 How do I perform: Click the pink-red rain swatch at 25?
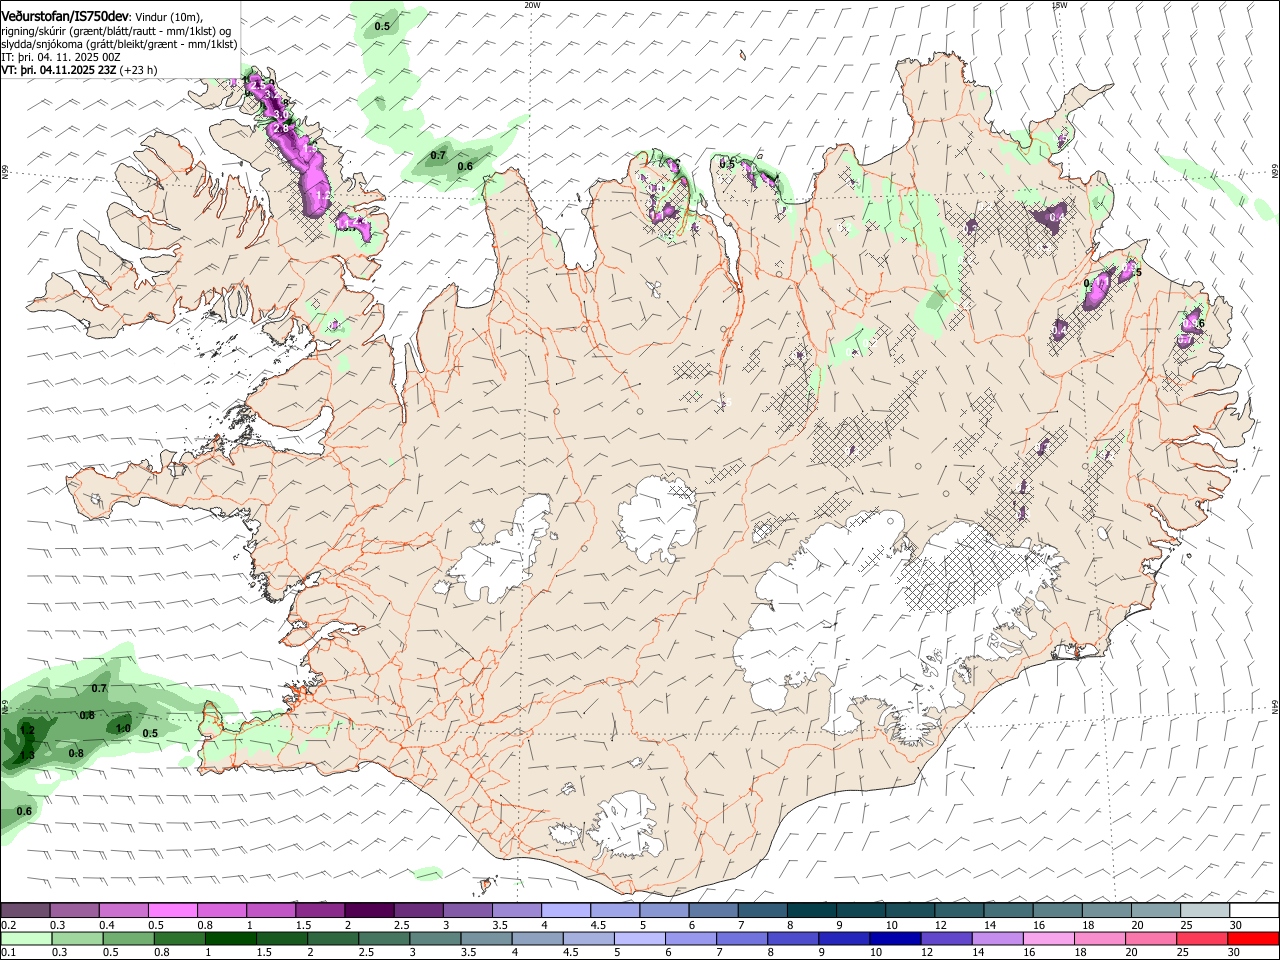coord(1201,938)
